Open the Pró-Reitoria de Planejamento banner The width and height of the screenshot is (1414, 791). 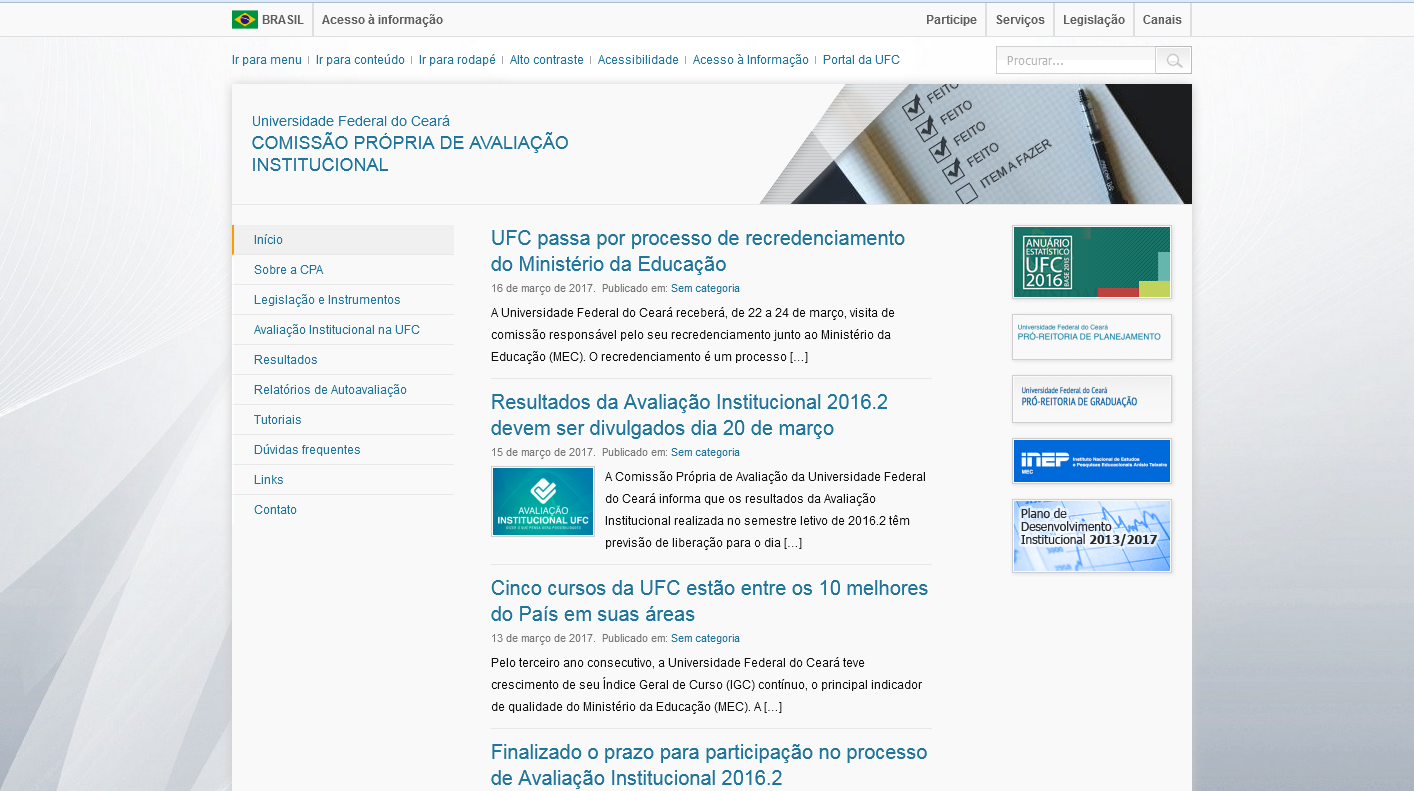click(1092, 337)
